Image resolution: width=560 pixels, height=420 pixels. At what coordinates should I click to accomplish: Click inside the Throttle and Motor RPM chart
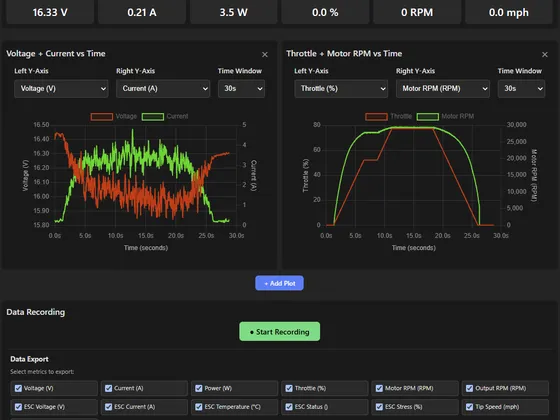point(414,175)
